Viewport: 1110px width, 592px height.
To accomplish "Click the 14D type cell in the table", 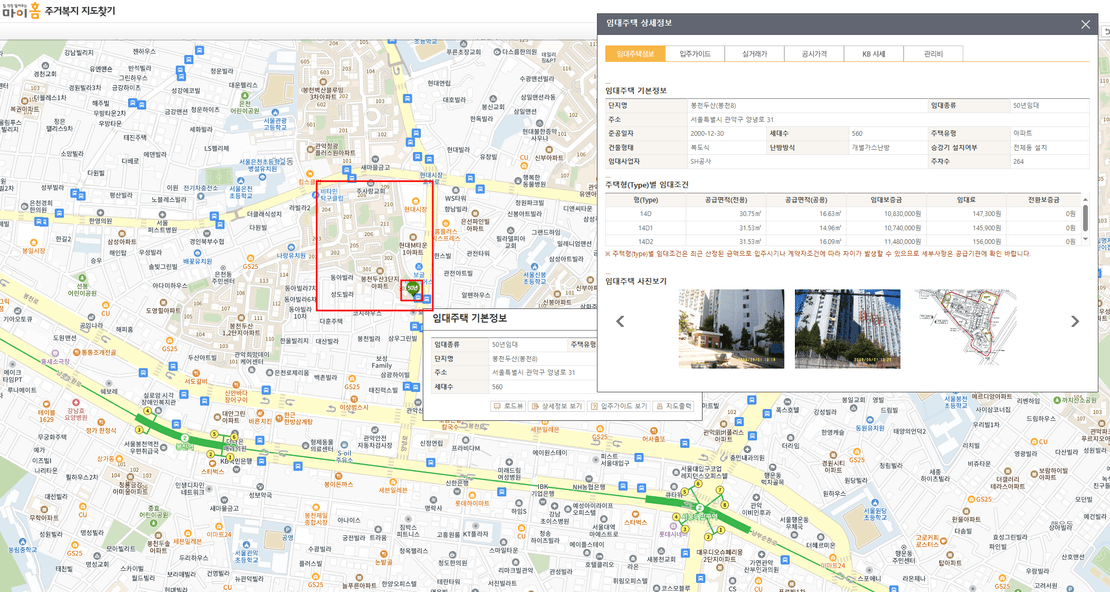I will pyautogui.click(x=646, y=213).
